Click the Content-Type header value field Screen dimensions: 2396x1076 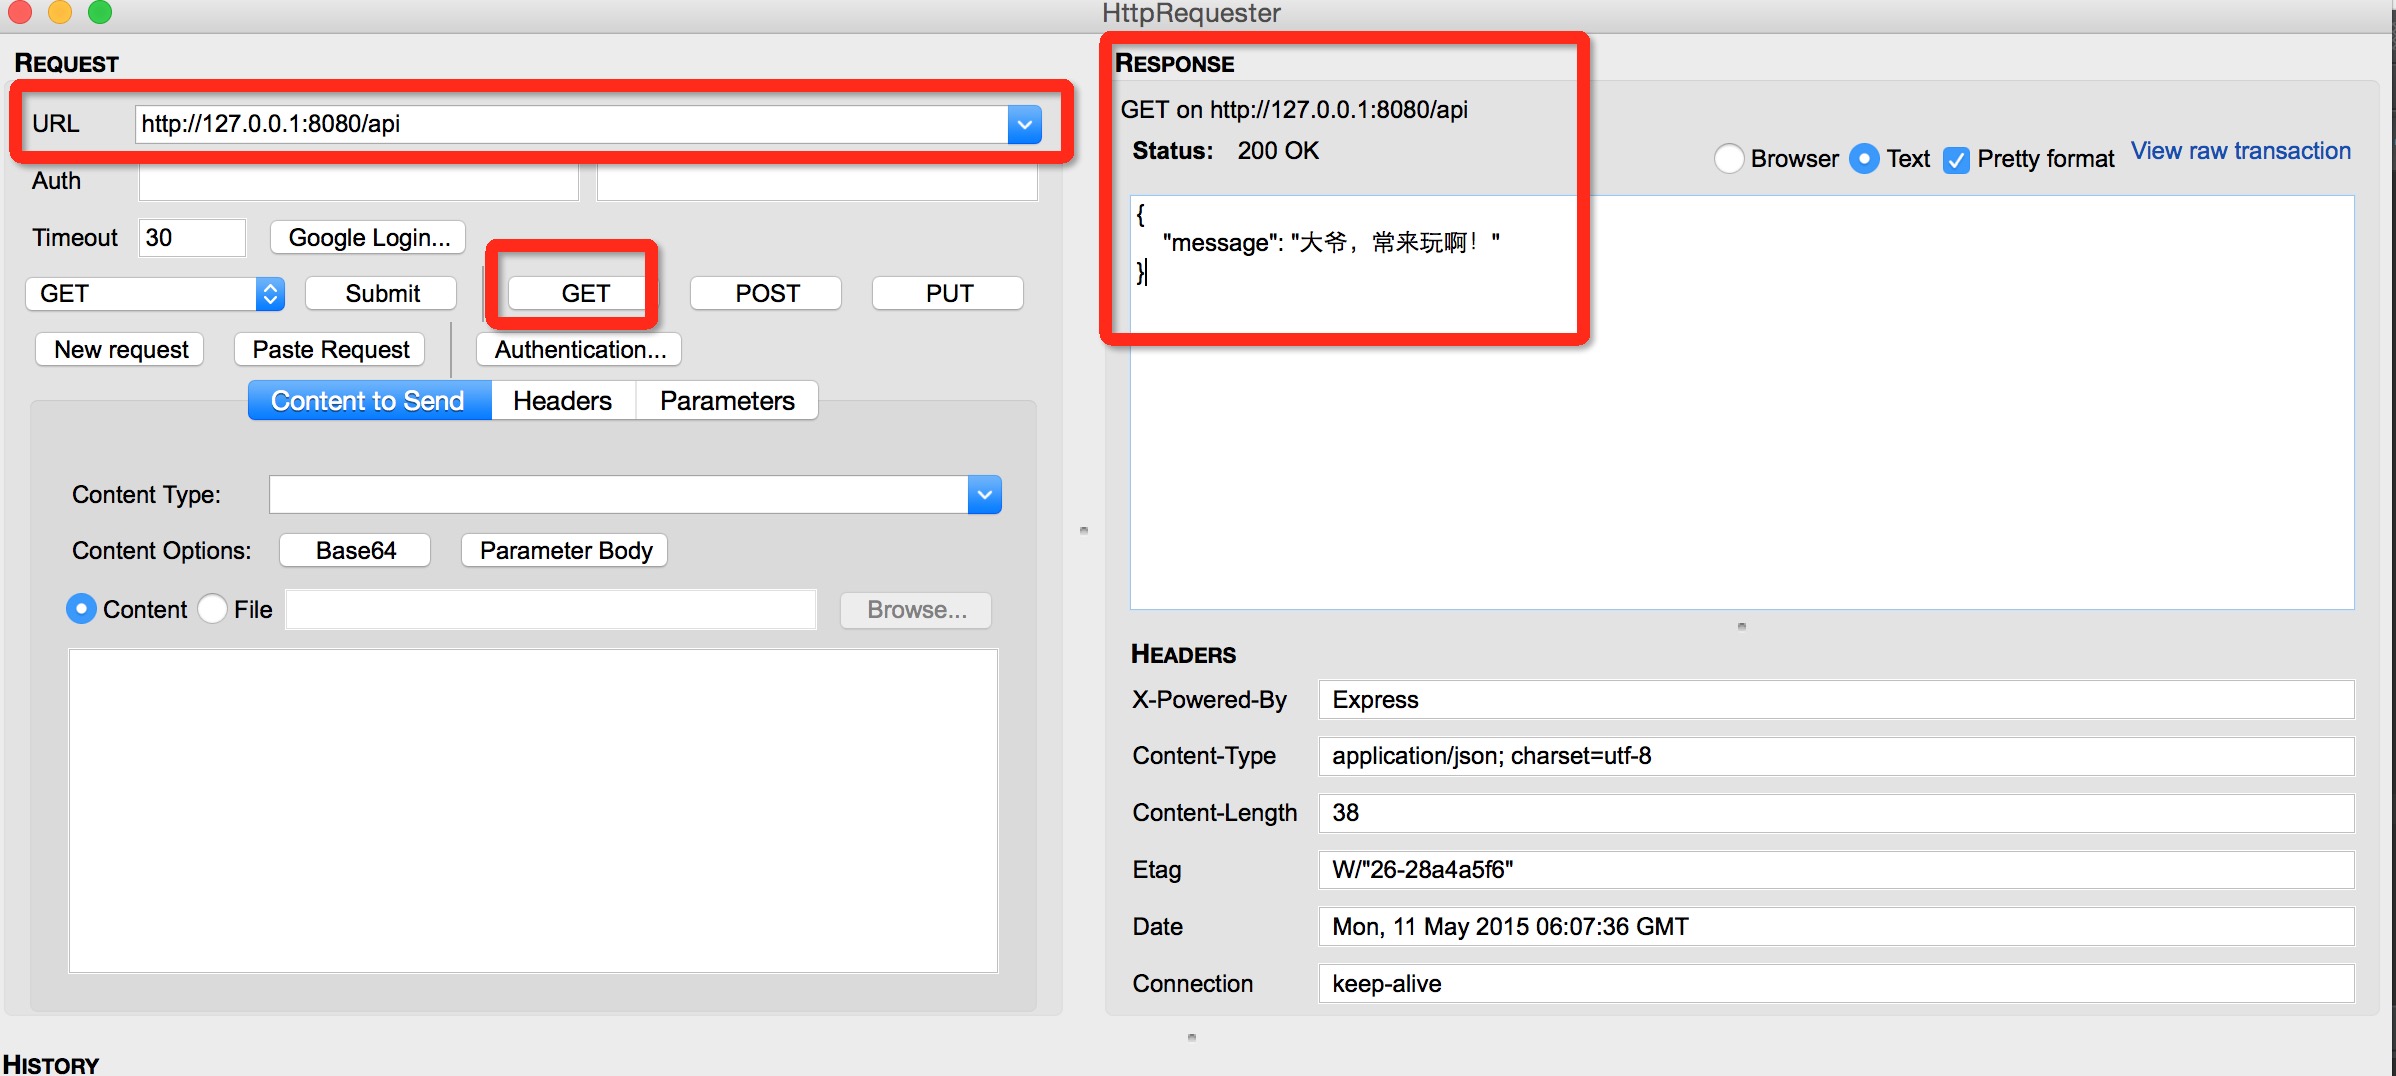click(1836, 756)
